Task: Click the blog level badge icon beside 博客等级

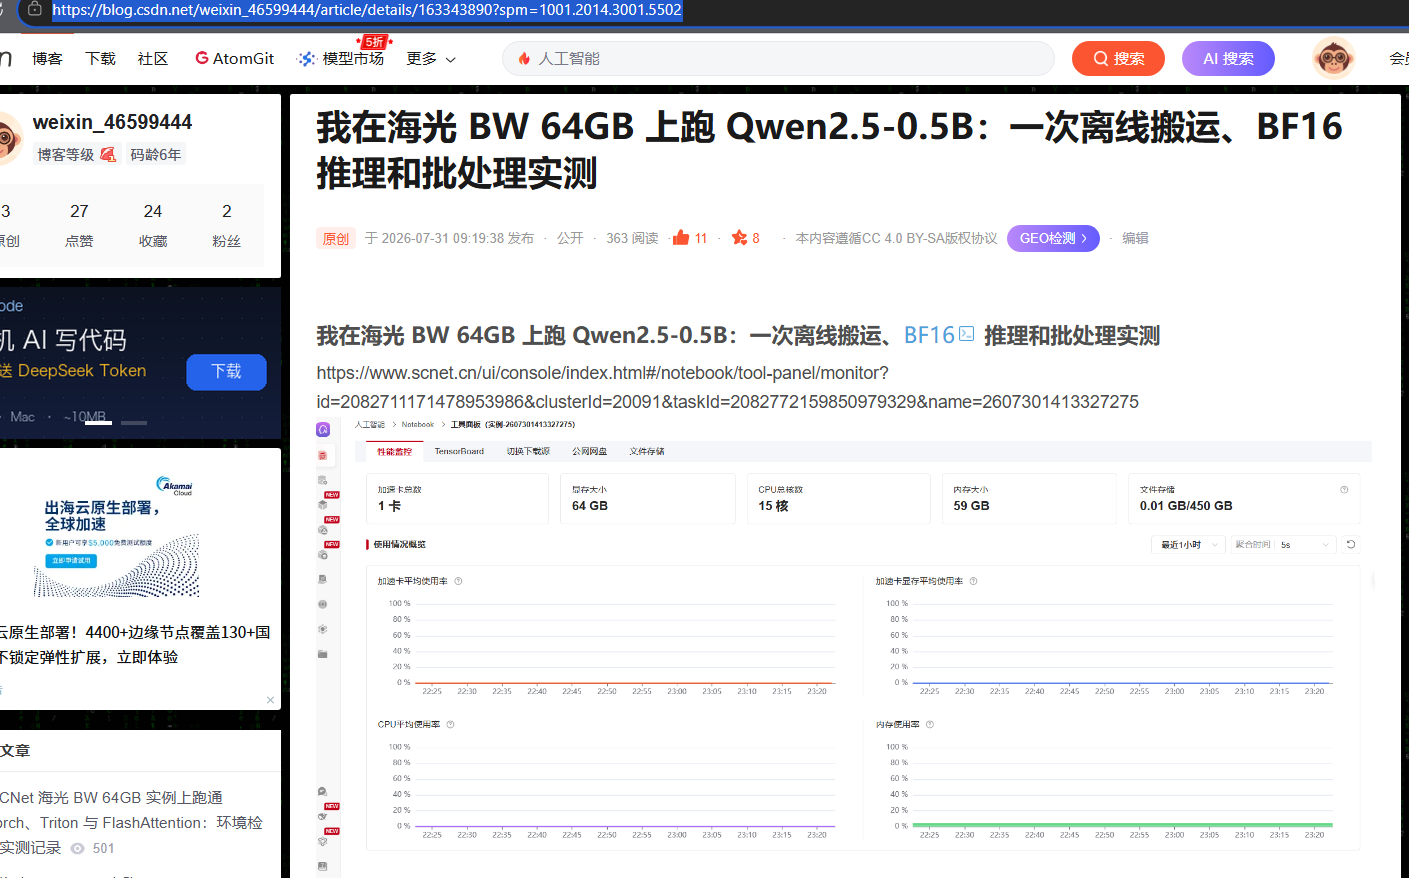Action: pyautogui.click(x=108, y=155)
